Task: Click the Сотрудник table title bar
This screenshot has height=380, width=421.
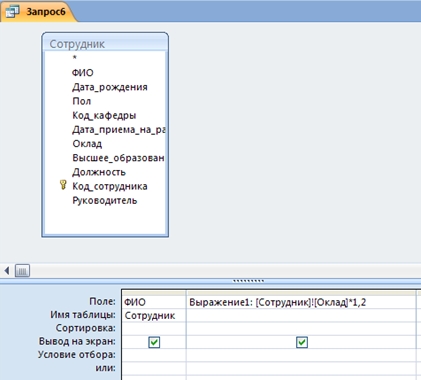Action: pos(105,43)
